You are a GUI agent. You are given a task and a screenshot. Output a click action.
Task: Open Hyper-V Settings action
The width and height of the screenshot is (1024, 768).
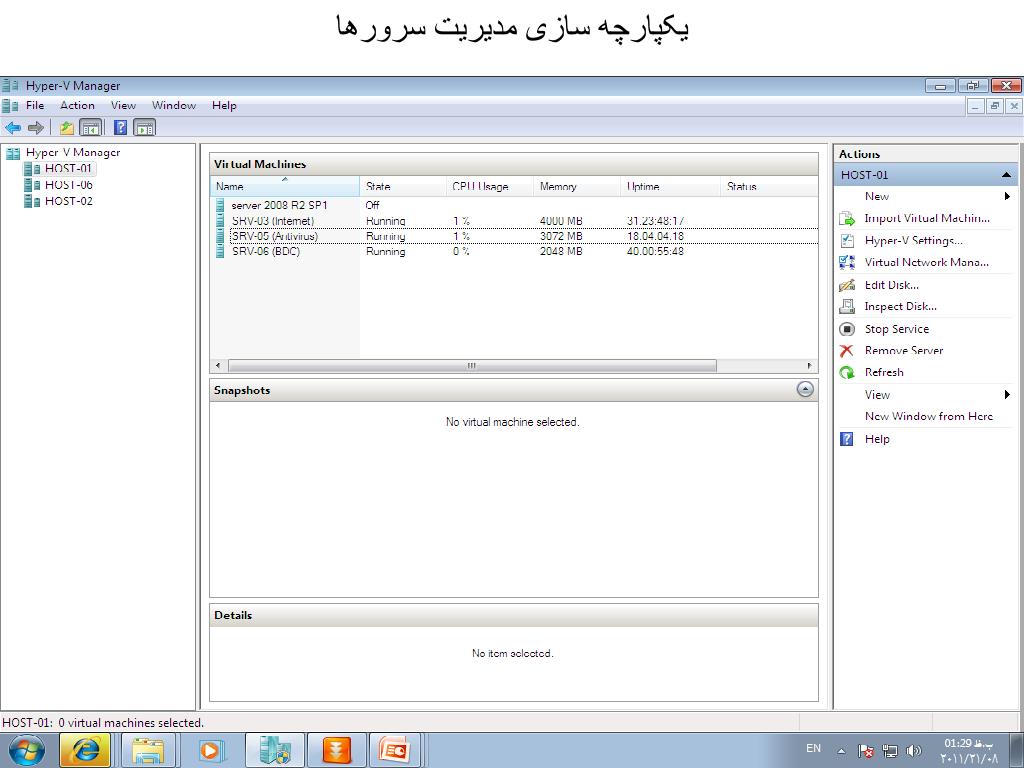[914, 240]
